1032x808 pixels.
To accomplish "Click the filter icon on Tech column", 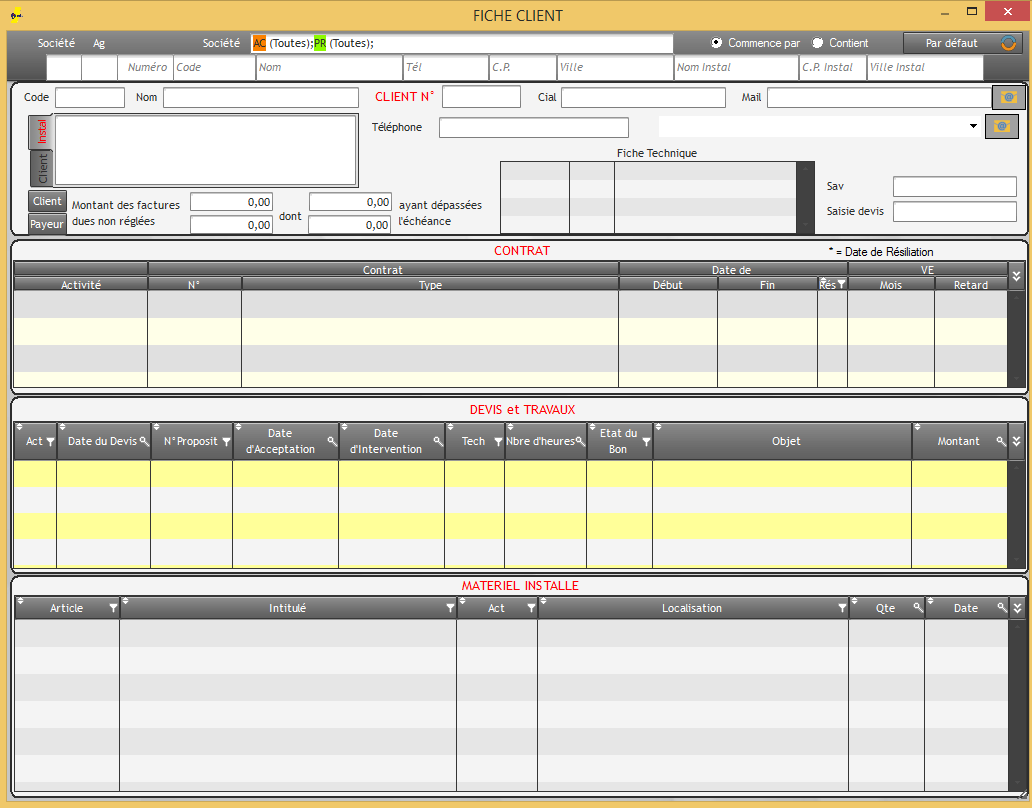I will pyautogui.click(x=498, y=441).
